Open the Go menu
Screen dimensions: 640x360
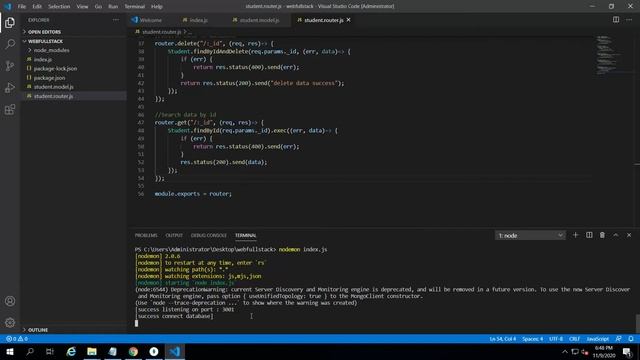tap(98, 6)
